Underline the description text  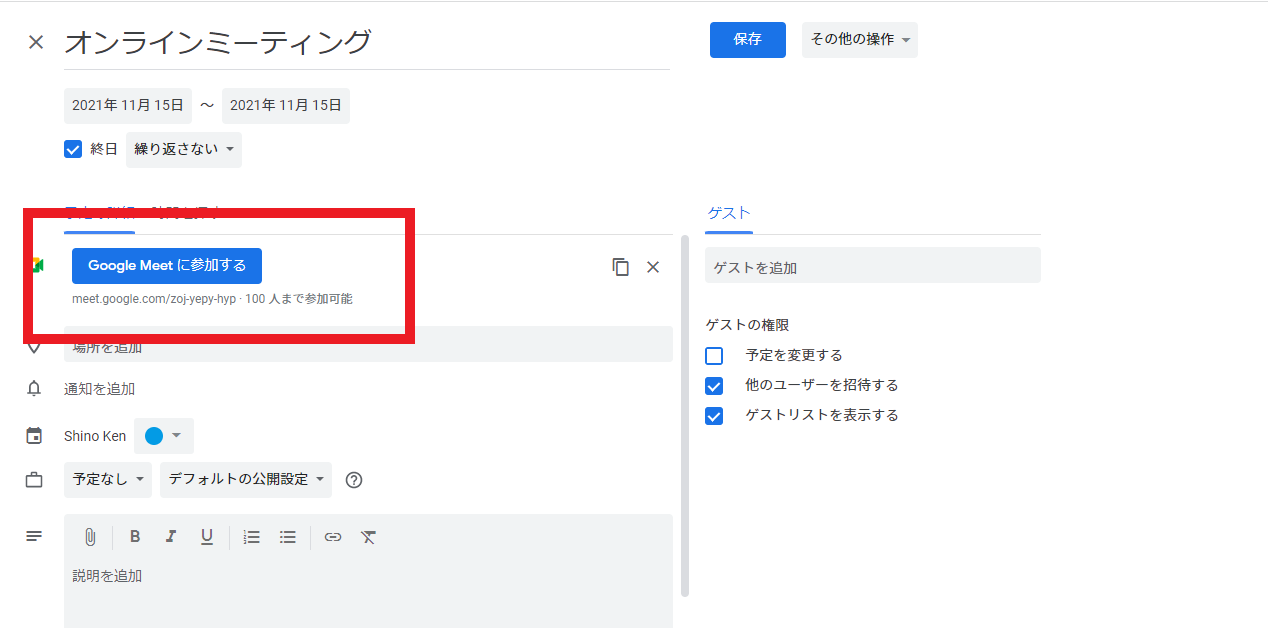(207, 537)
